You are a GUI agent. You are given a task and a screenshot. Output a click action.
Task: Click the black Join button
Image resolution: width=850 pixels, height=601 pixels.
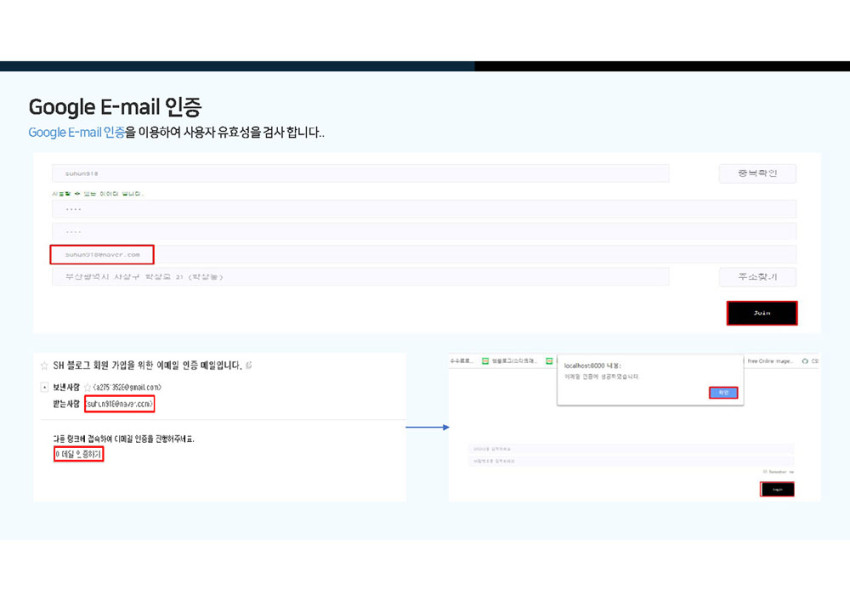coord(762,313)
